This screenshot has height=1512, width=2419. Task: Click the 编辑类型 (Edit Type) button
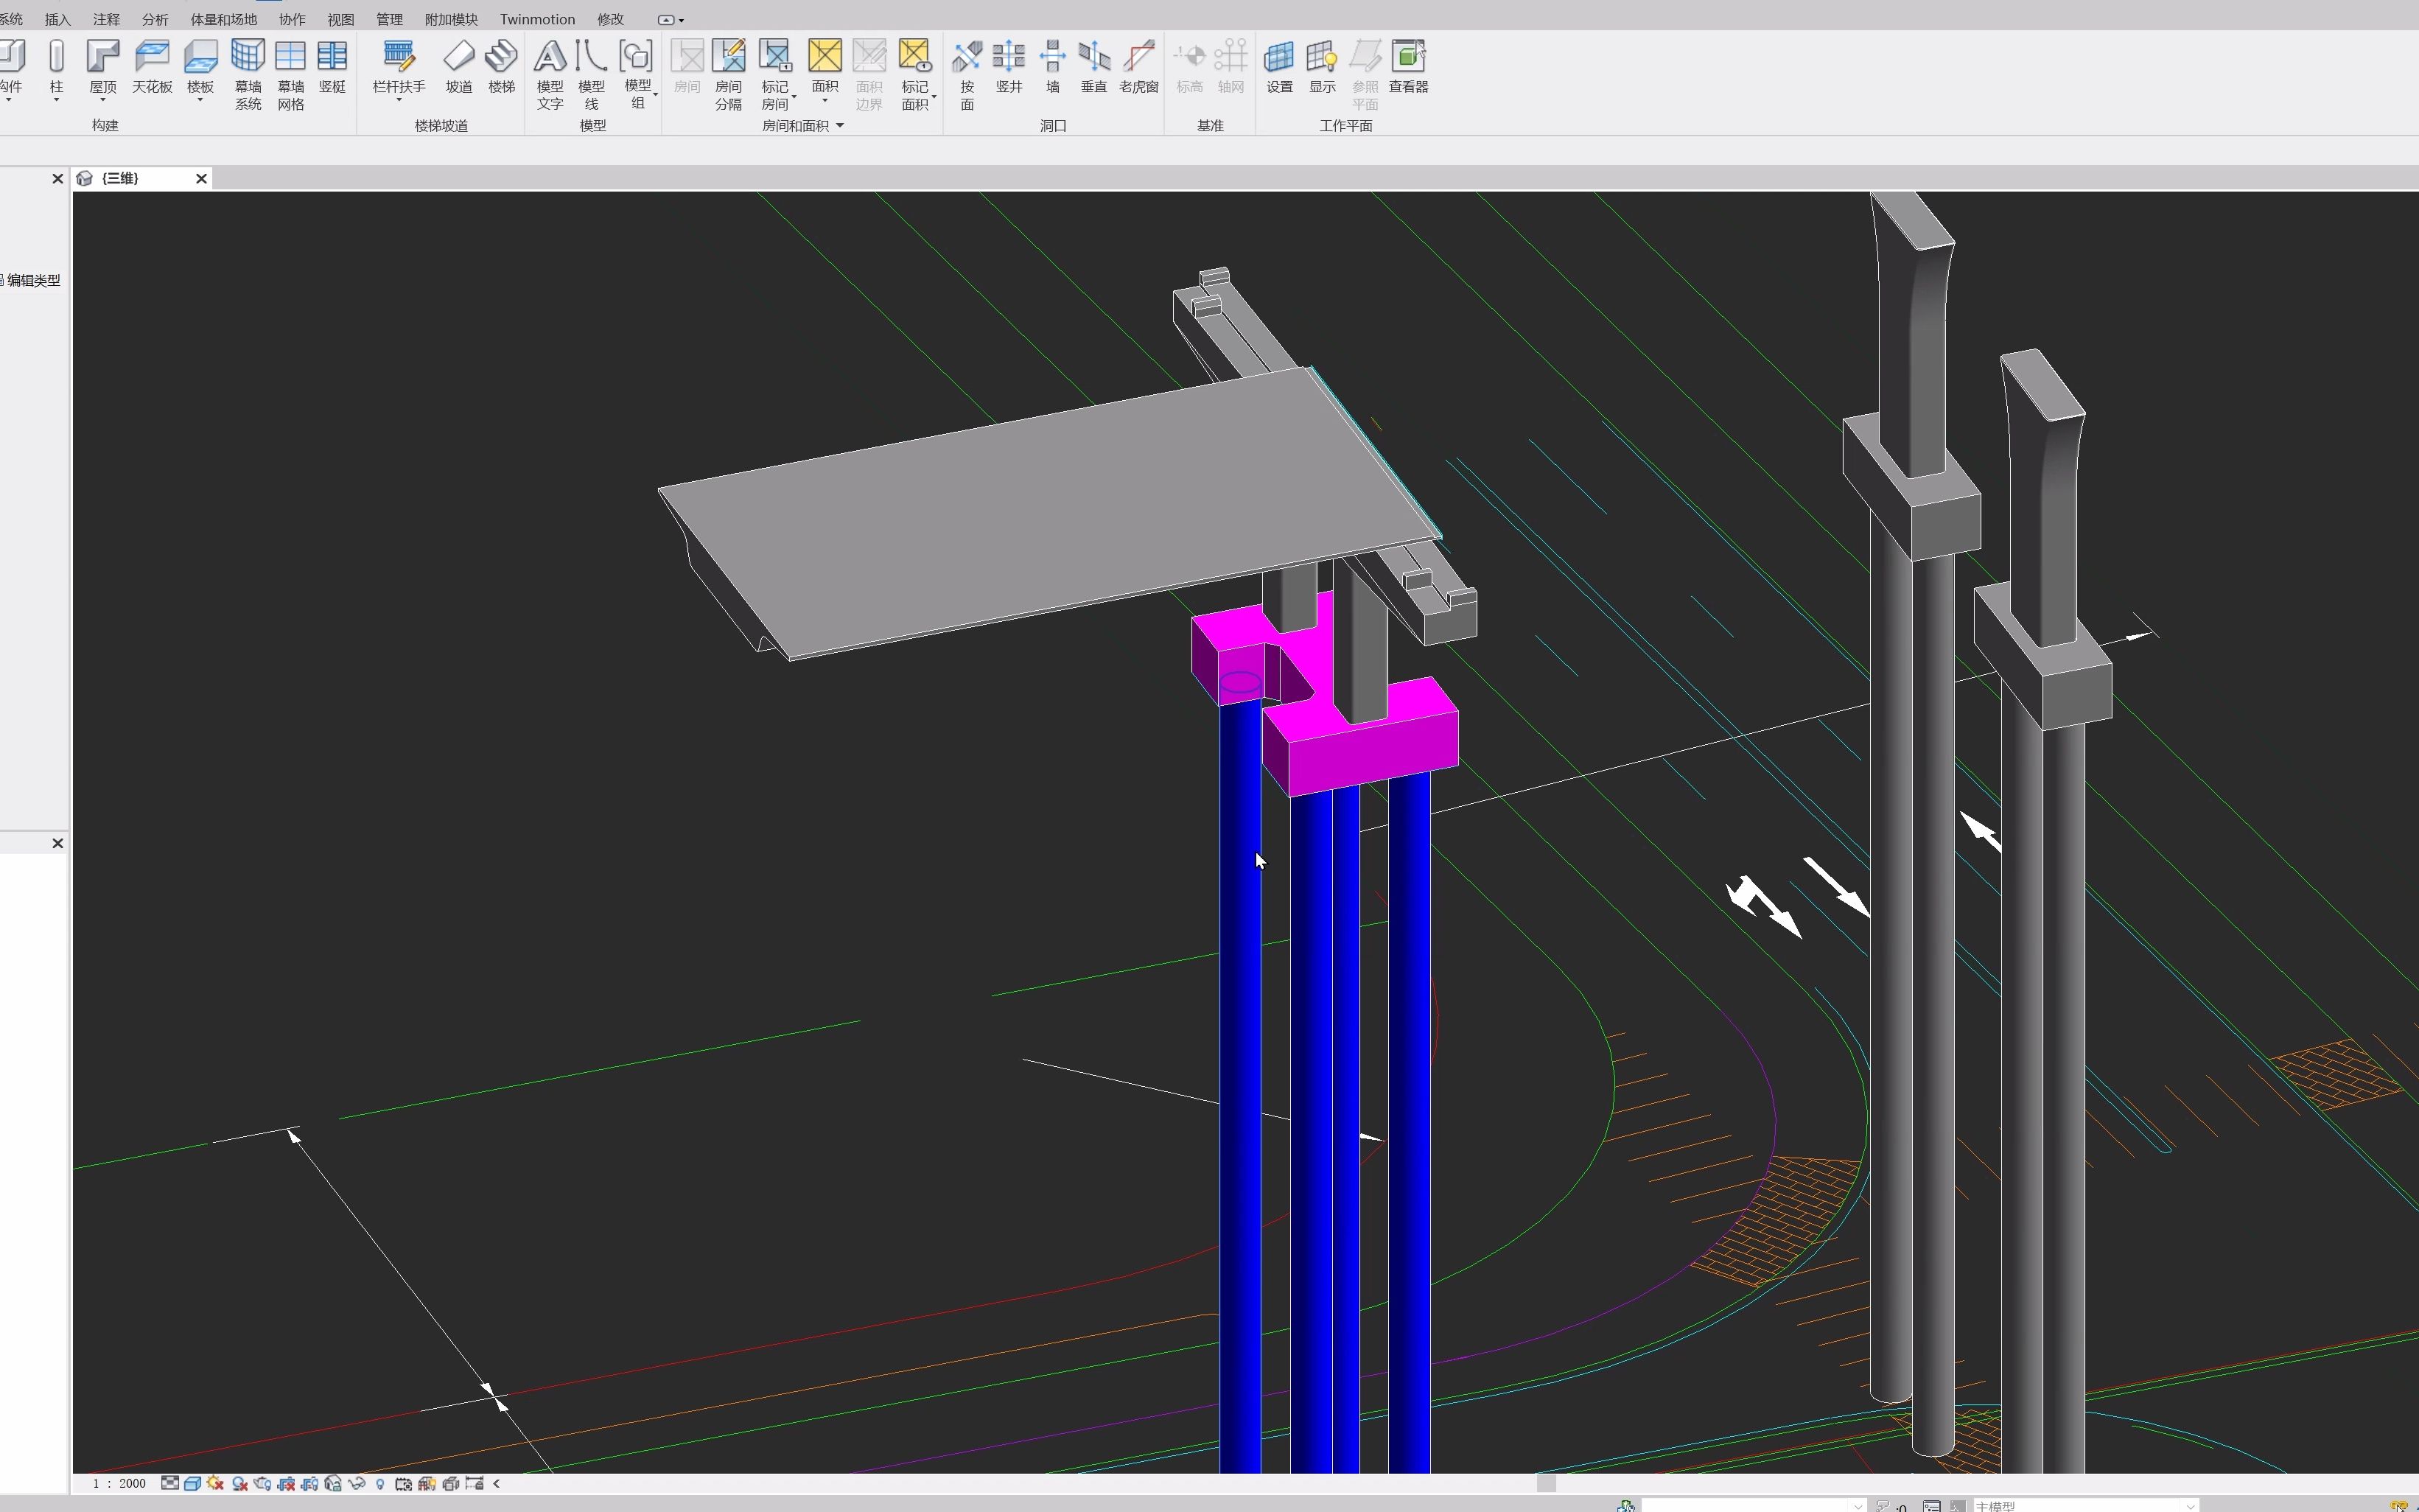[x=30, y=280]
